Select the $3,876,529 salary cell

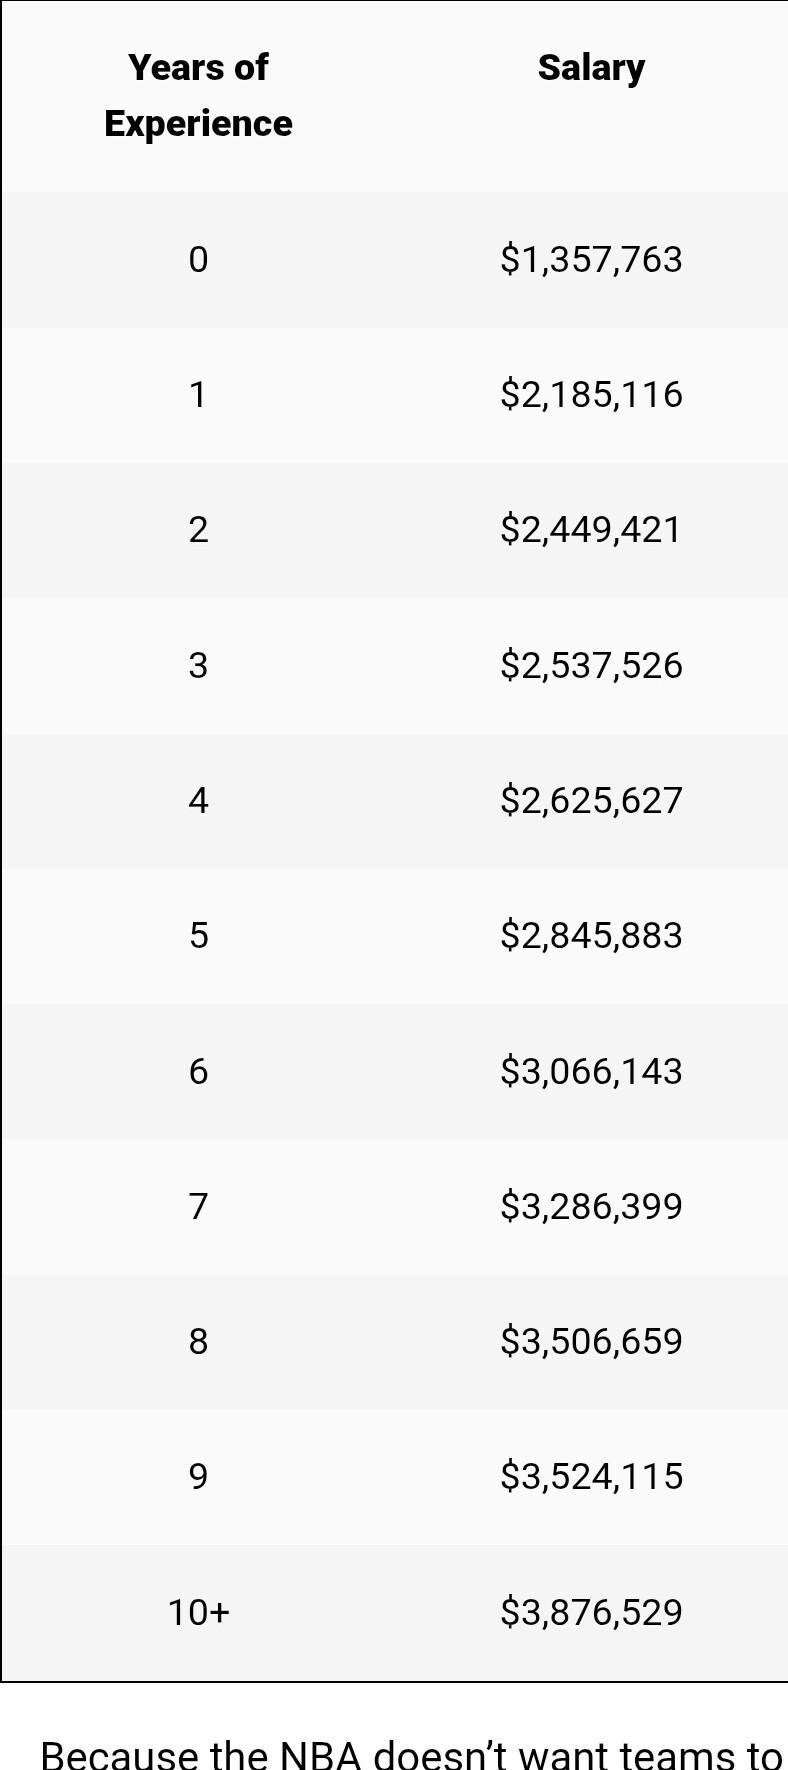591,1613
